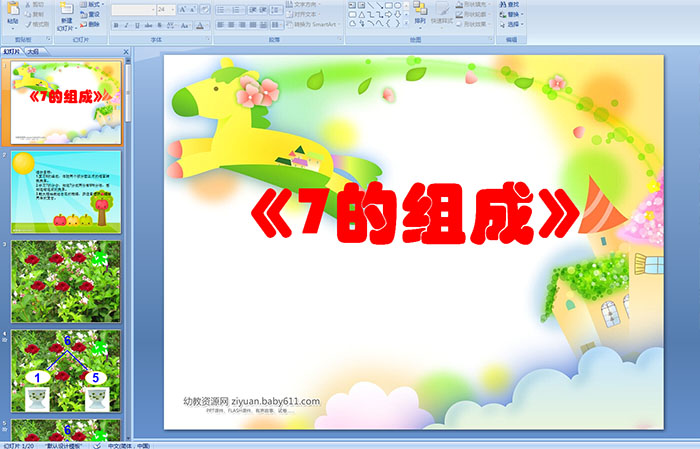Open the Columns dropdown

277,25
